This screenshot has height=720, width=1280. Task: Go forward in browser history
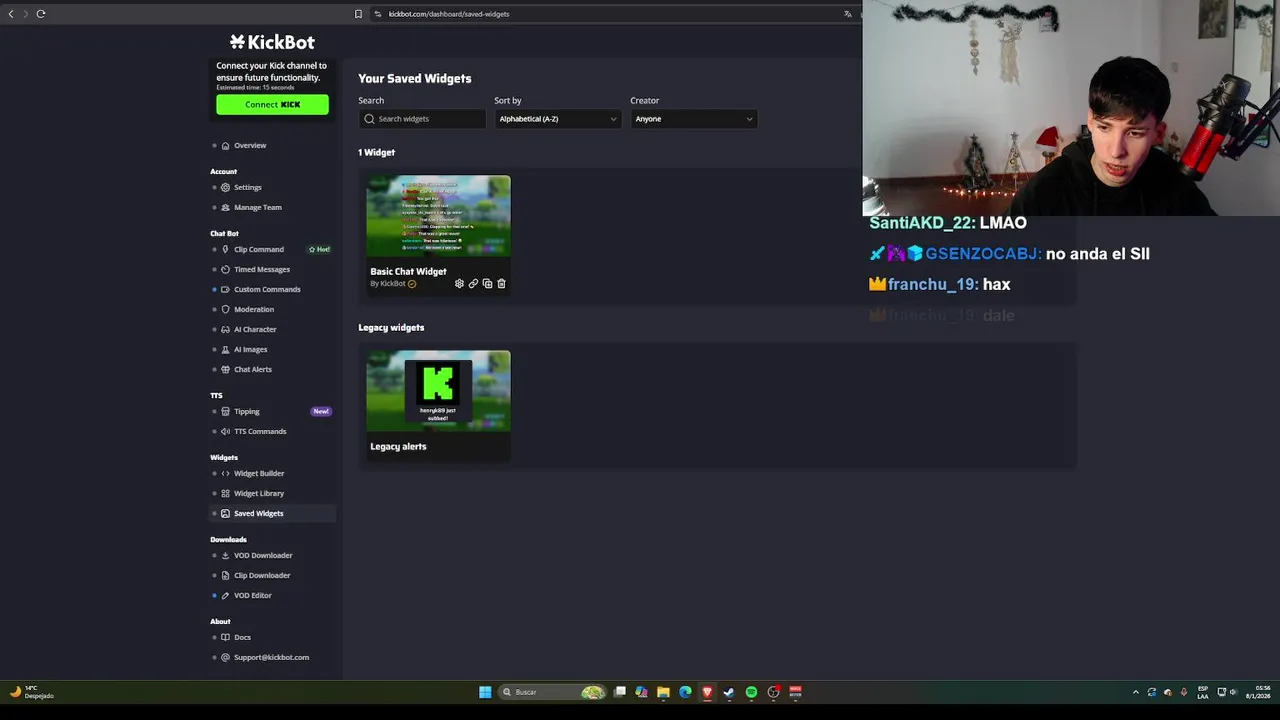coord(25,14)
